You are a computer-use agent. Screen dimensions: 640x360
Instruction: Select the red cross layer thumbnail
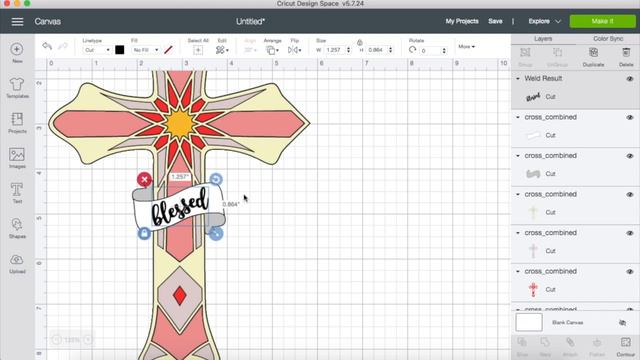[533, 289]
